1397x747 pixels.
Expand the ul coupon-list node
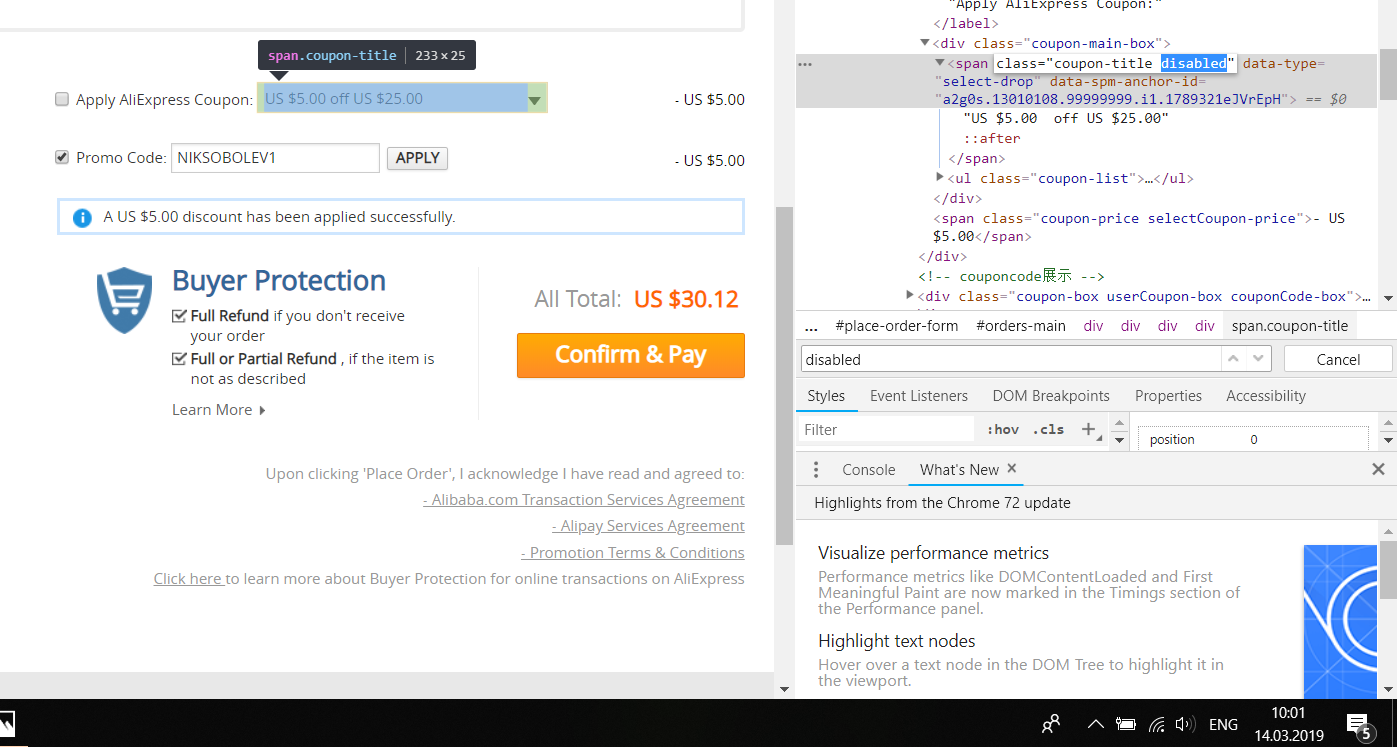click(940, 178)
